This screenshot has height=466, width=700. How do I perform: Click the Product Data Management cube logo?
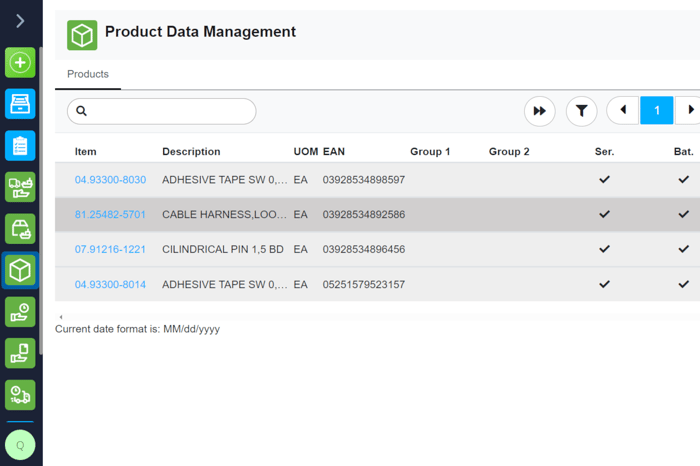[82, 35]
